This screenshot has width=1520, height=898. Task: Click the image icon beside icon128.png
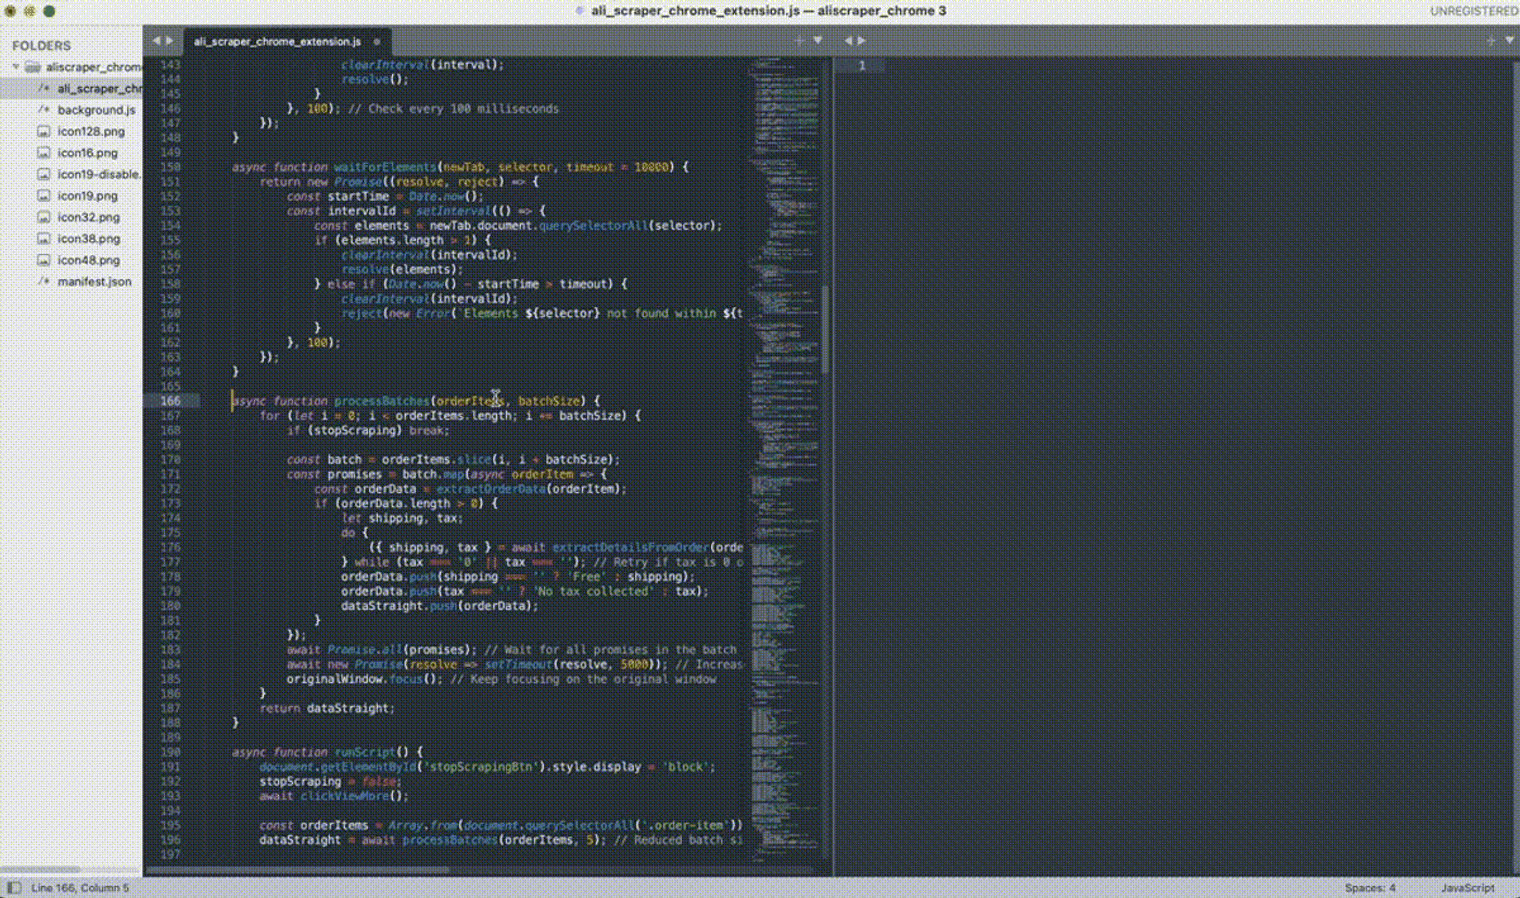point(43,131)
